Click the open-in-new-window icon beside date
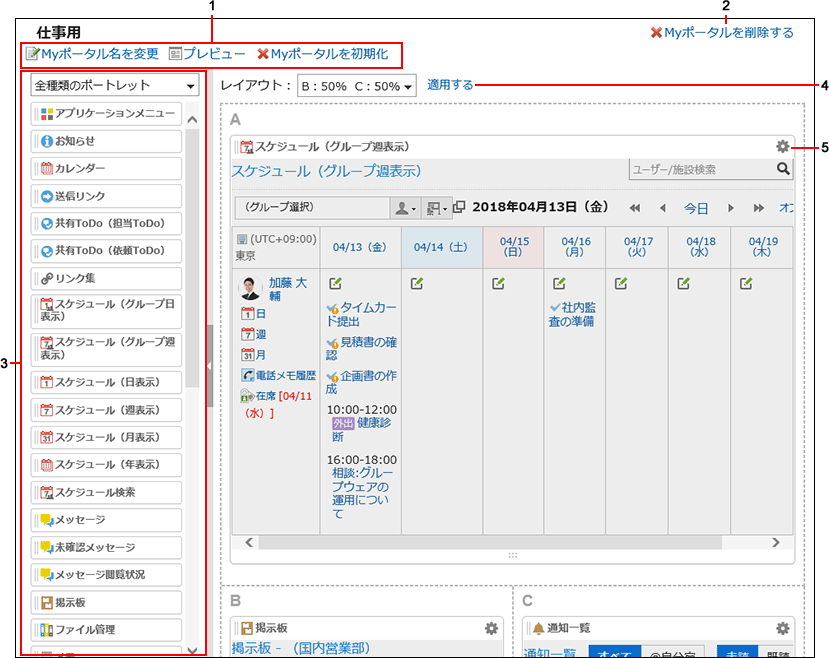 tap(459, 207)
